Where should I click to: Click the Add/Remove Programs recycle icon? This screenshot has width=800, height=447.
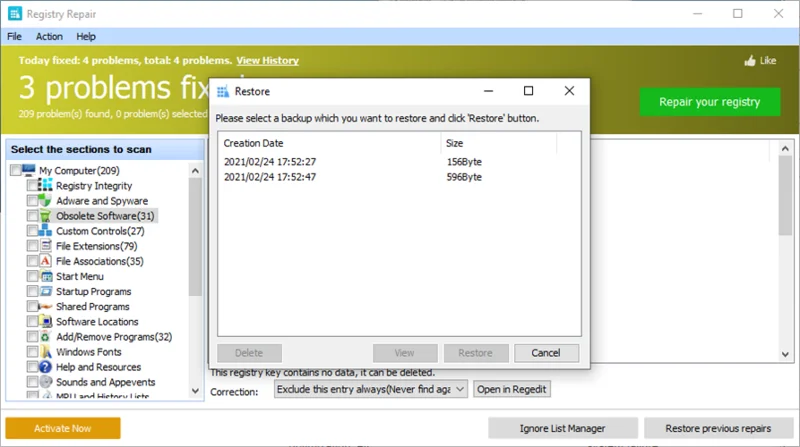(45, 337)
